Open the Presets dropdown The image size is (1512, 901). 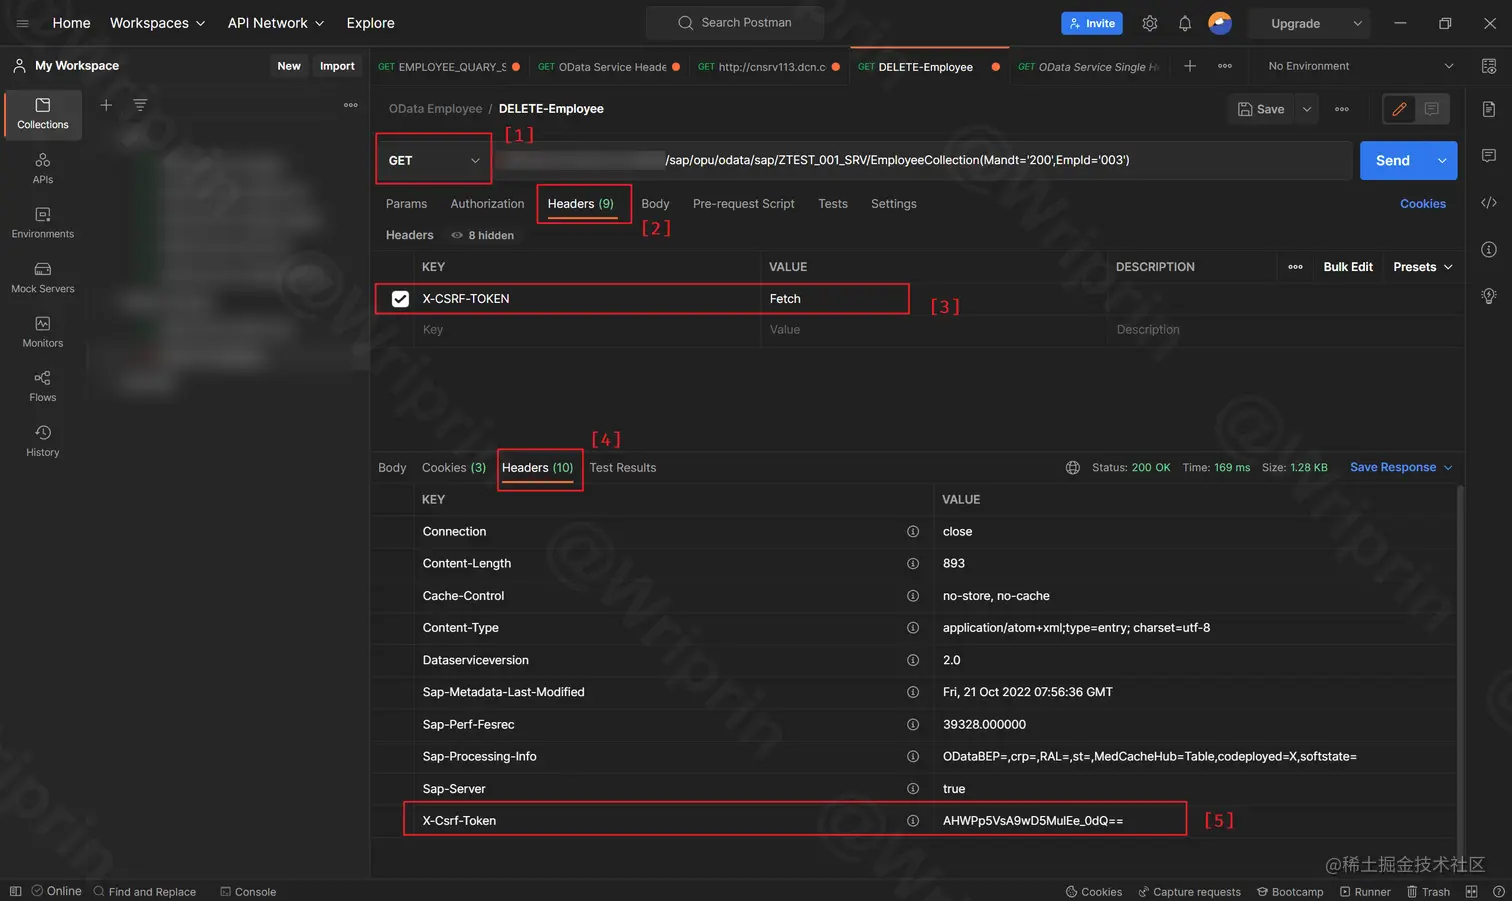click(1422, 267)
